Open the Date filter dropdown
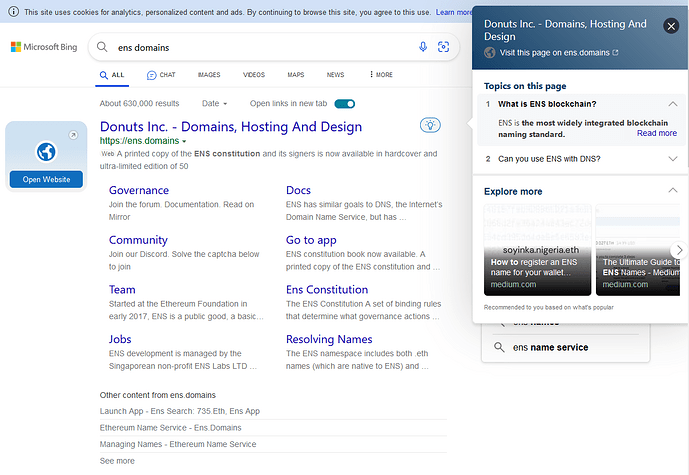Viewport: 689px width, 475px height. click(214, 104)
